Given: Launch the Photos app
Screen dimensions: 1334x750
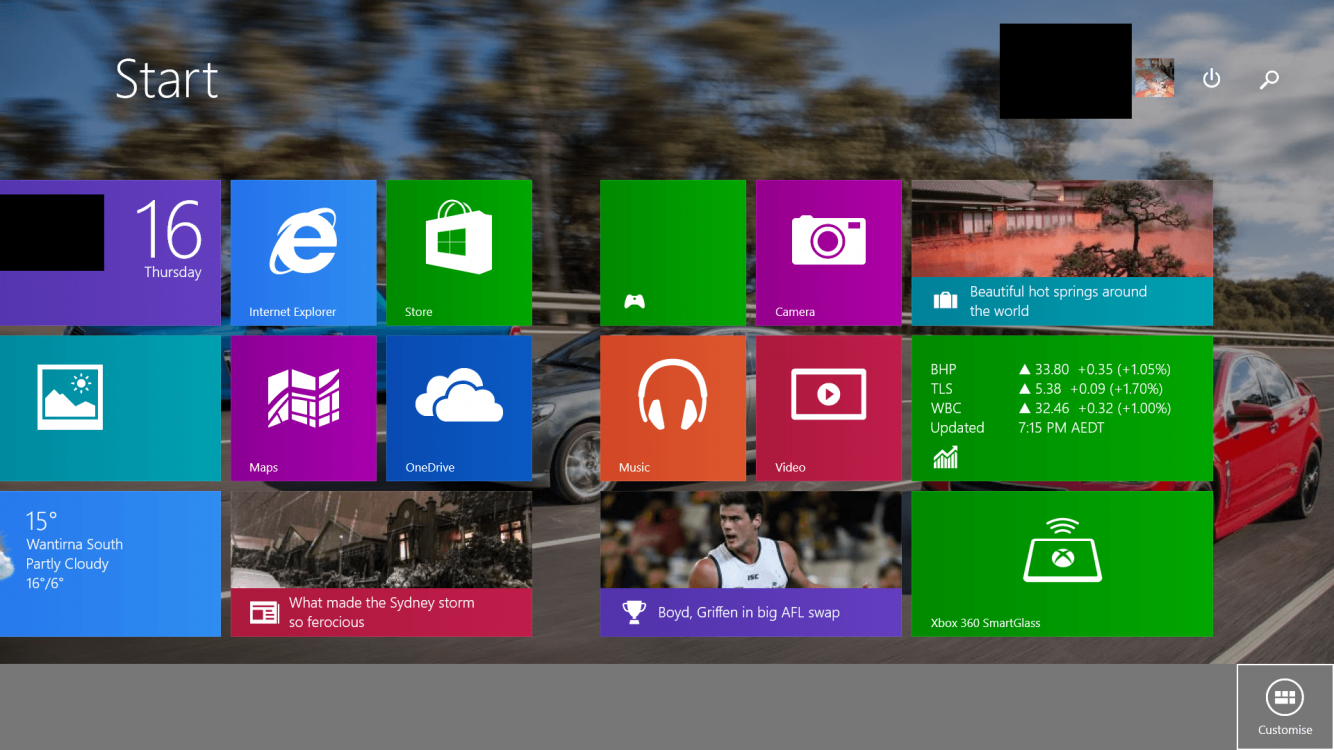Looking at the screenshot, I should [x=110, y=408].
